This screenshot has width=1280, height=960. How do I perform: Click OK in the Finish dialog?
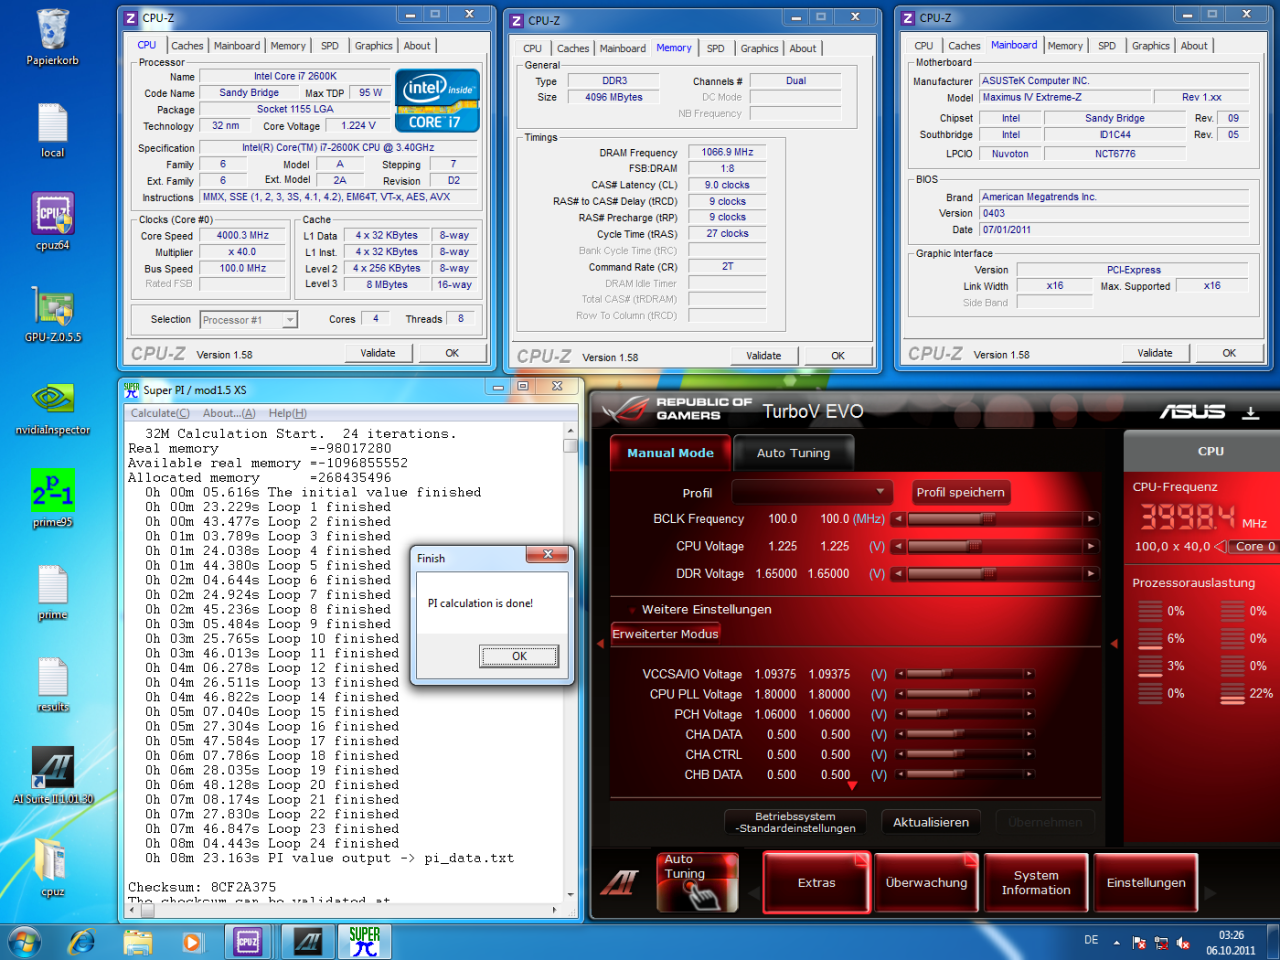[519, 656]
